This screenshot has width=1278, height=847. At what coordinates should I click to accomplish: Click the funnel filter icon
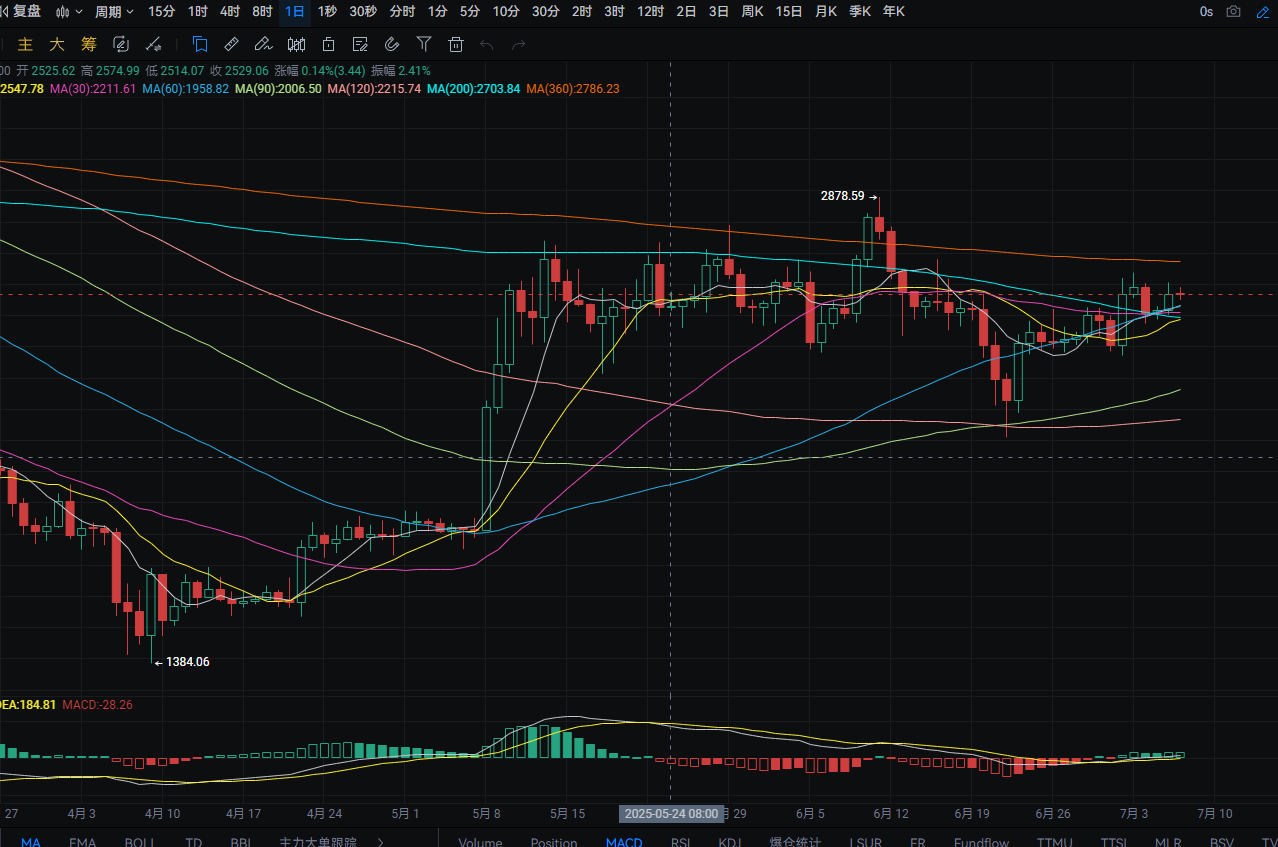click(x=424, y=44)
